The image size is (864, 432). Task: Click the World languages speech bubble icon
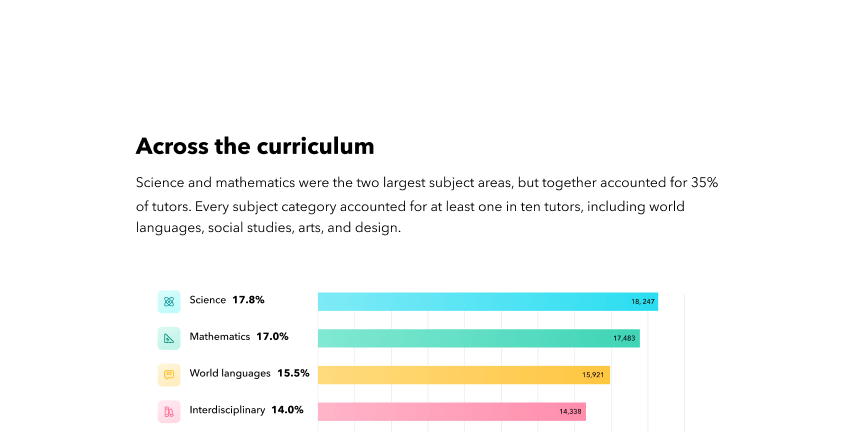169,375
